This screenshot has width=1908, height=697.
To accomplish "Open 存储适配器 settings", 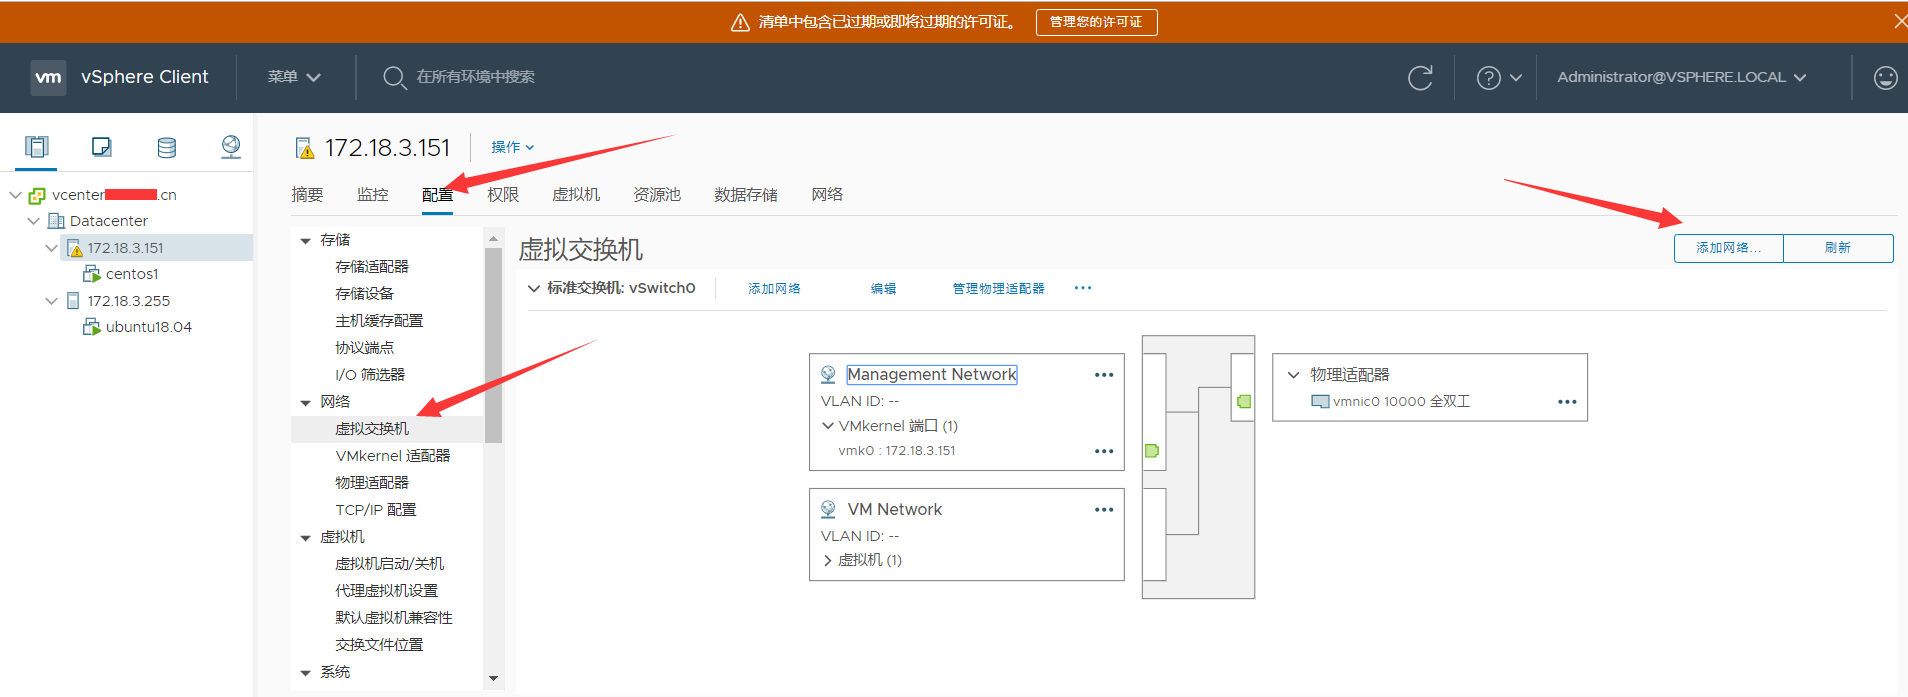I will pos(372,266).
